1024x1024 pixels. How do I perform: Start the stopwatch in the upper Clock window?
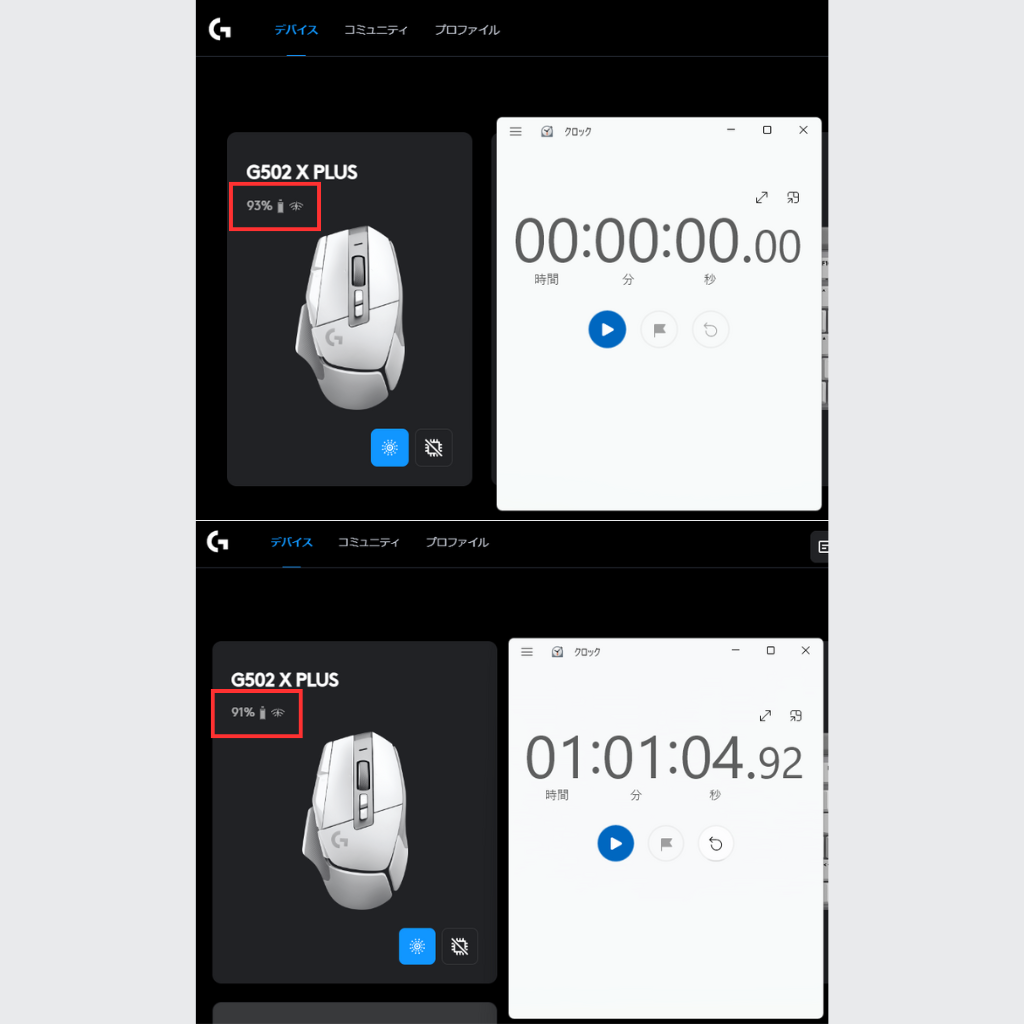click(x=607, y=329)
